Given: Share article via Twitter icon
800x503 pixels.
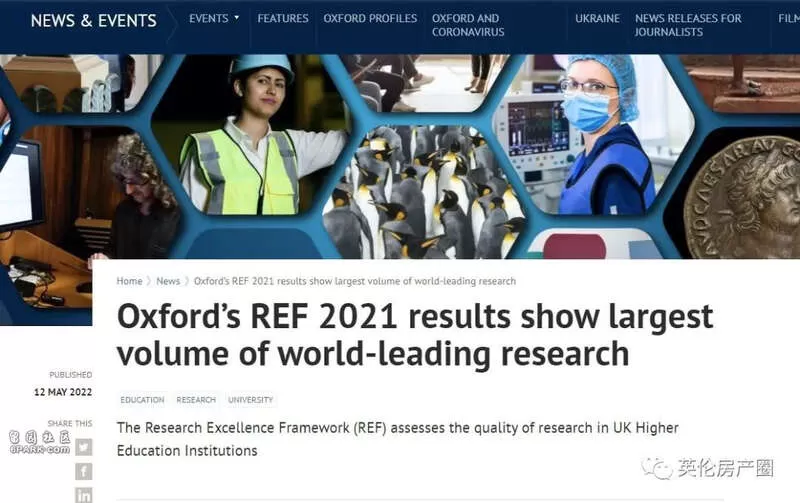Looking at the screenshot, I should click(84, 447).
